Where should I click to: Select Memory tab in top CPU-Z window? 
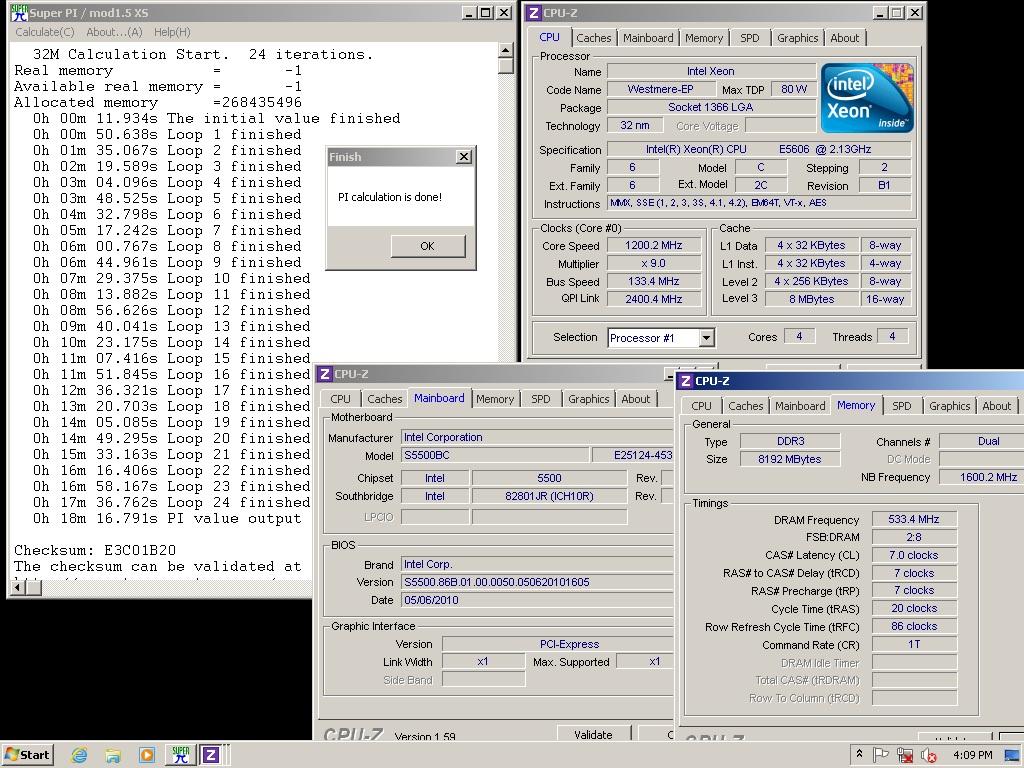[x=704, y=38]
